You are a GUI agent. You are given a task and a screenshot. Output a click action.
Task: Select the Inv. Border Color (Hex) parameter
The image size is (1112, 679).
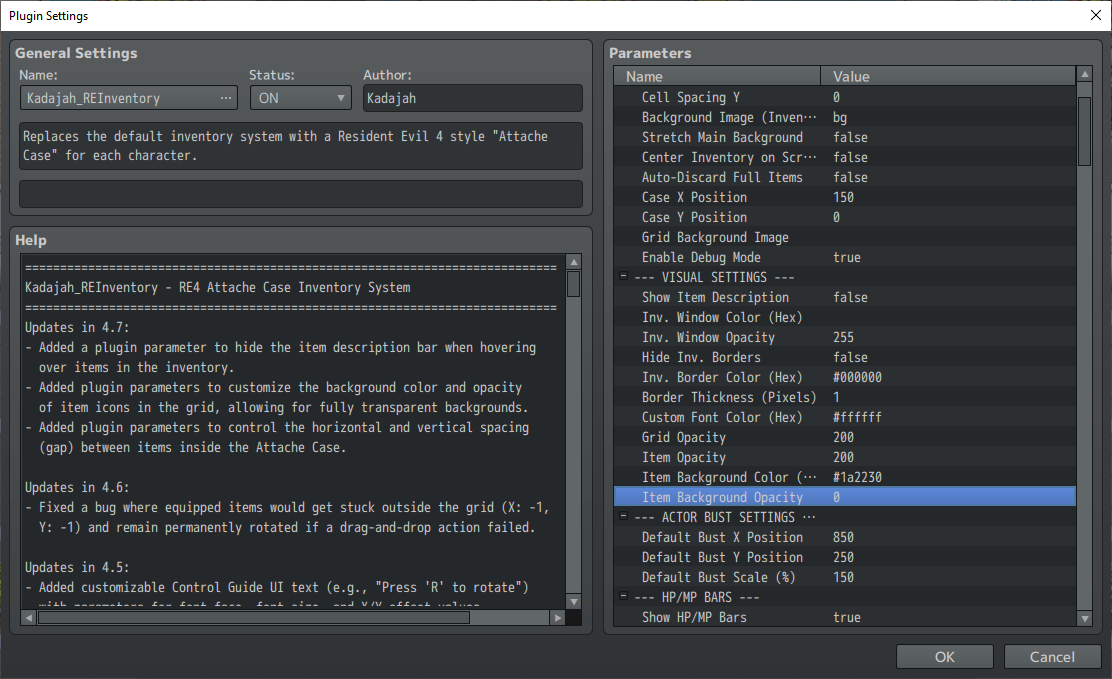click(x=845, y=377)
